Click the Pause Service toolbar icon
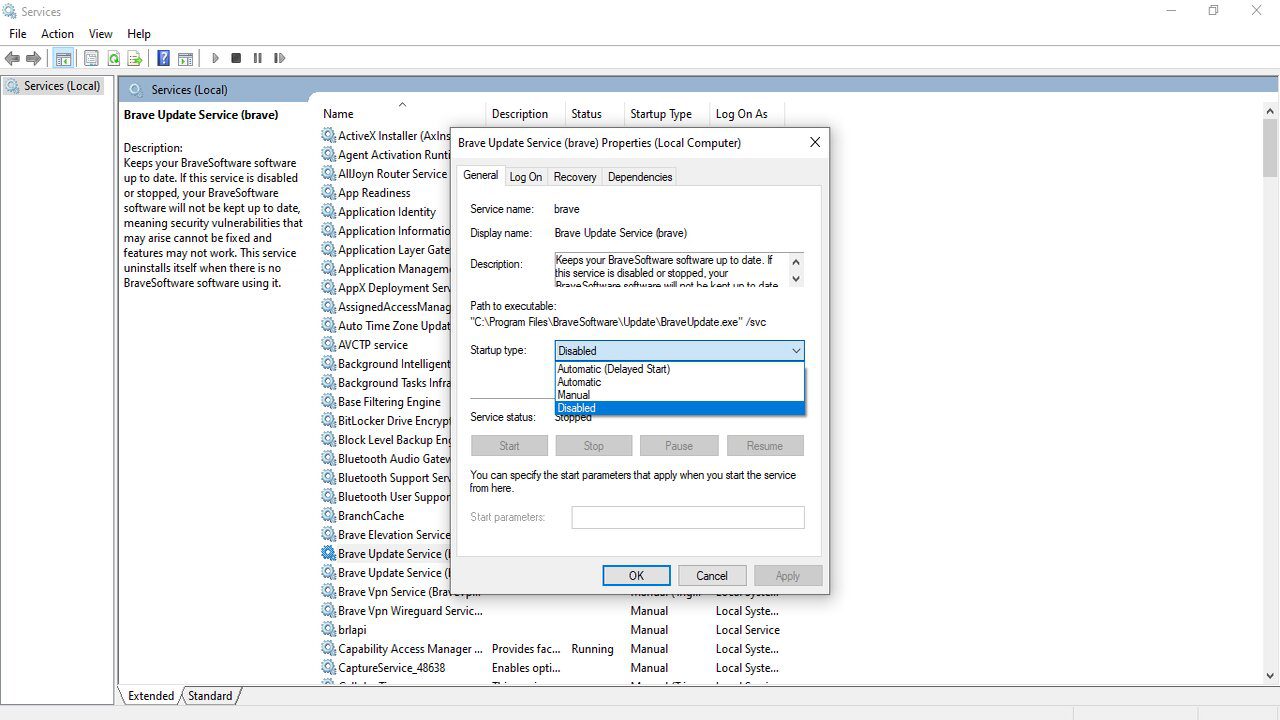 click(x=257, y=59)
